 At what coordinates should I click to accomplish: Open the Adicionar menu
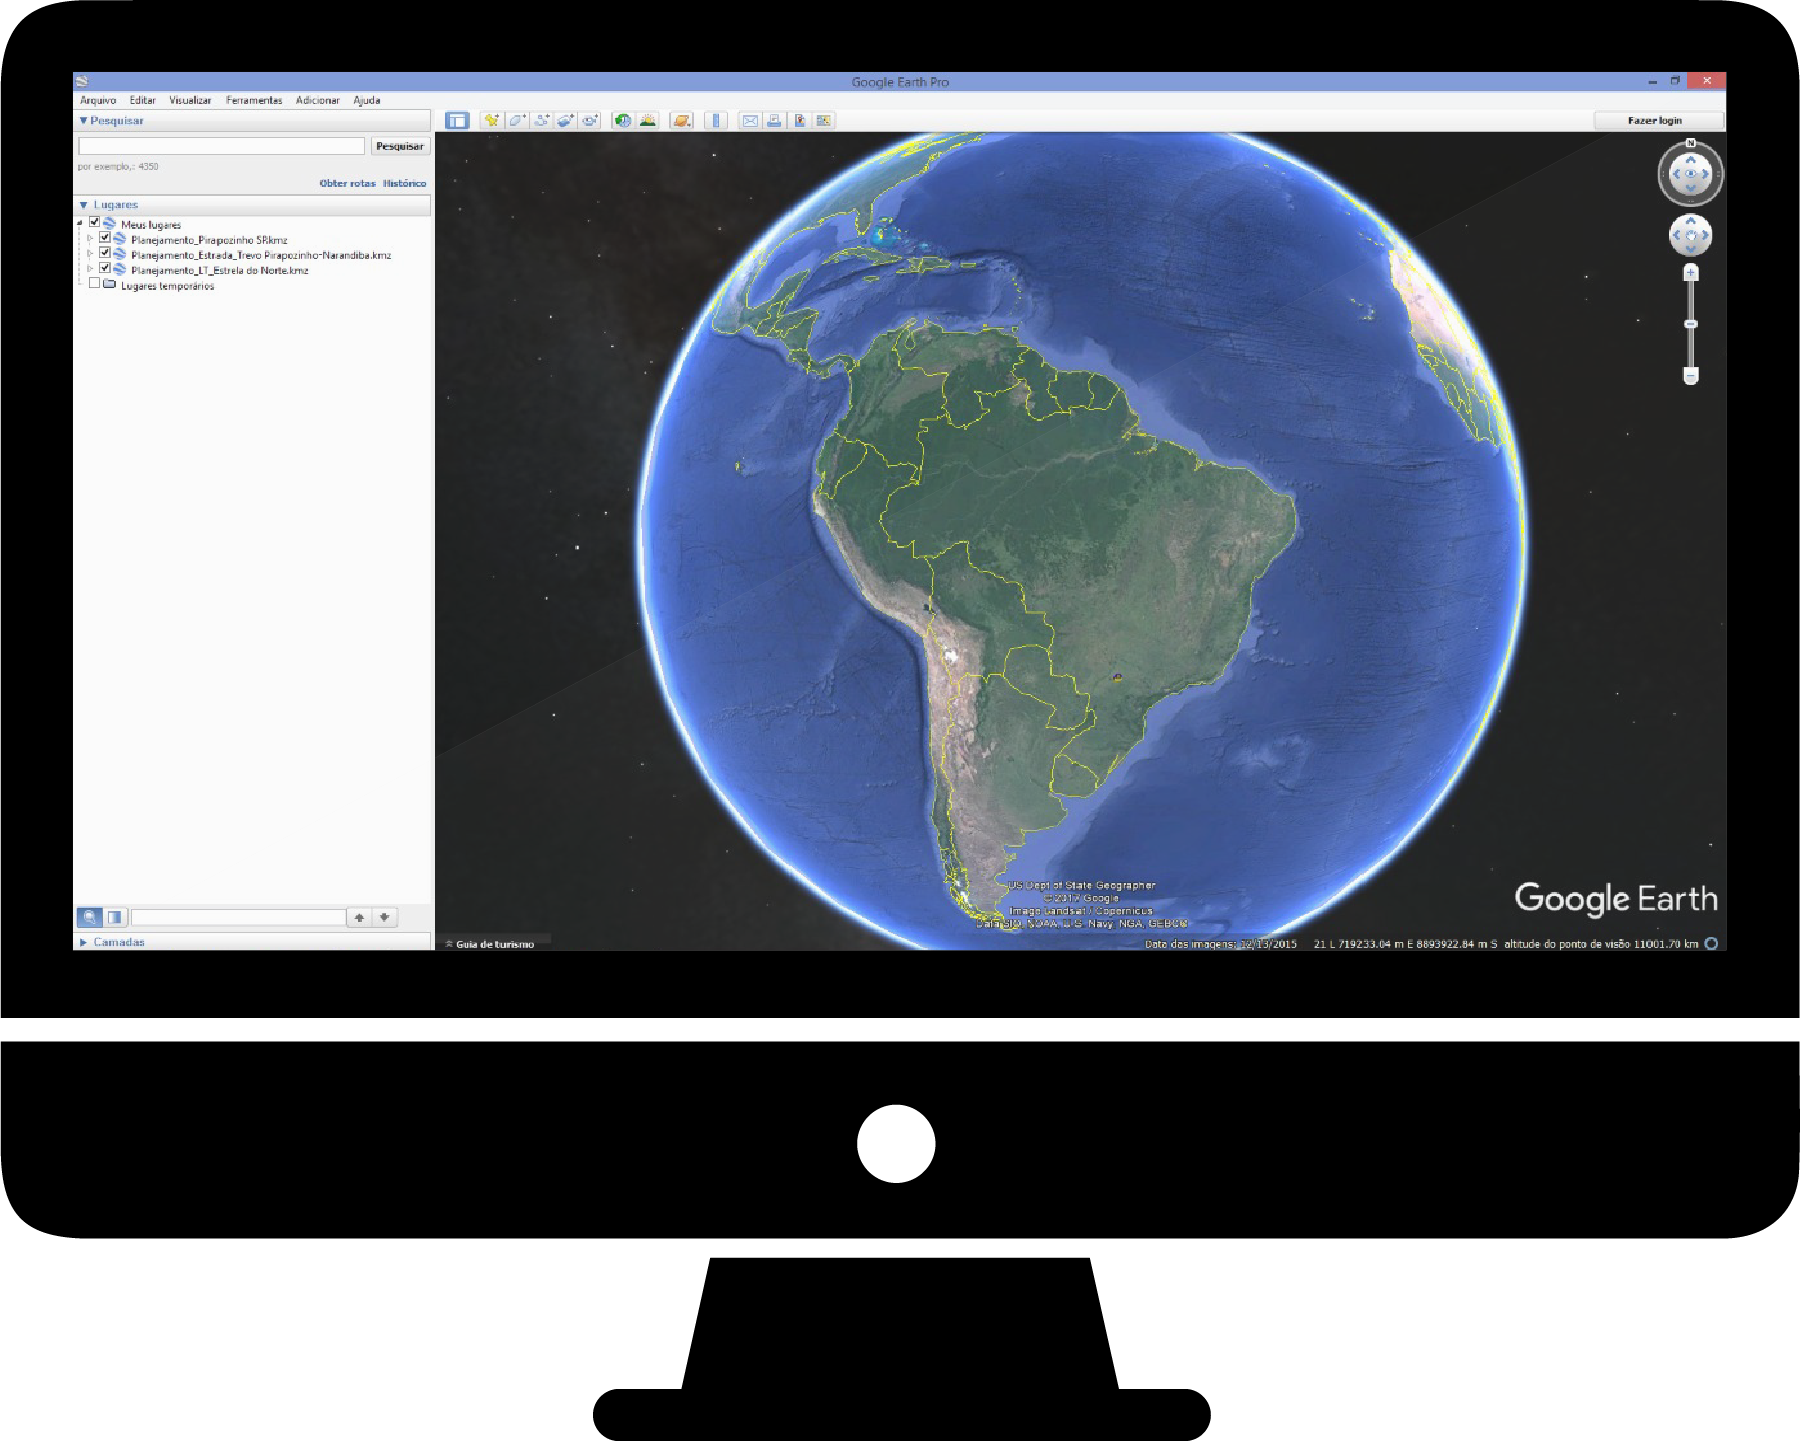point(318,100)
